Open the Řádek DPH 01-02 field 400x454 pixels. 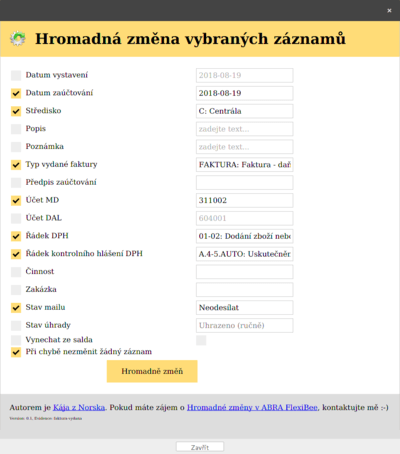coord(245,236)
